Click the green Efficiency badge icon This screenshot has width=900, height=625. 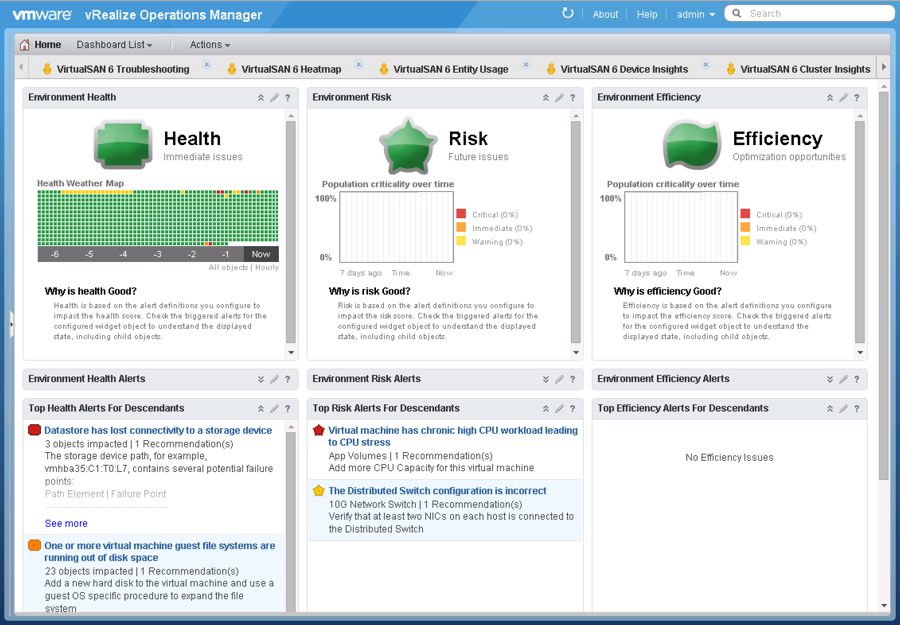tap(692, 144)
